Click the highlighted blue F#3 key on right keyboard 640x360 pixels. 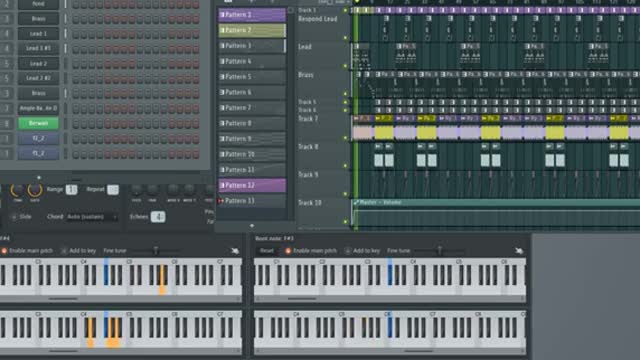(390, 271)
